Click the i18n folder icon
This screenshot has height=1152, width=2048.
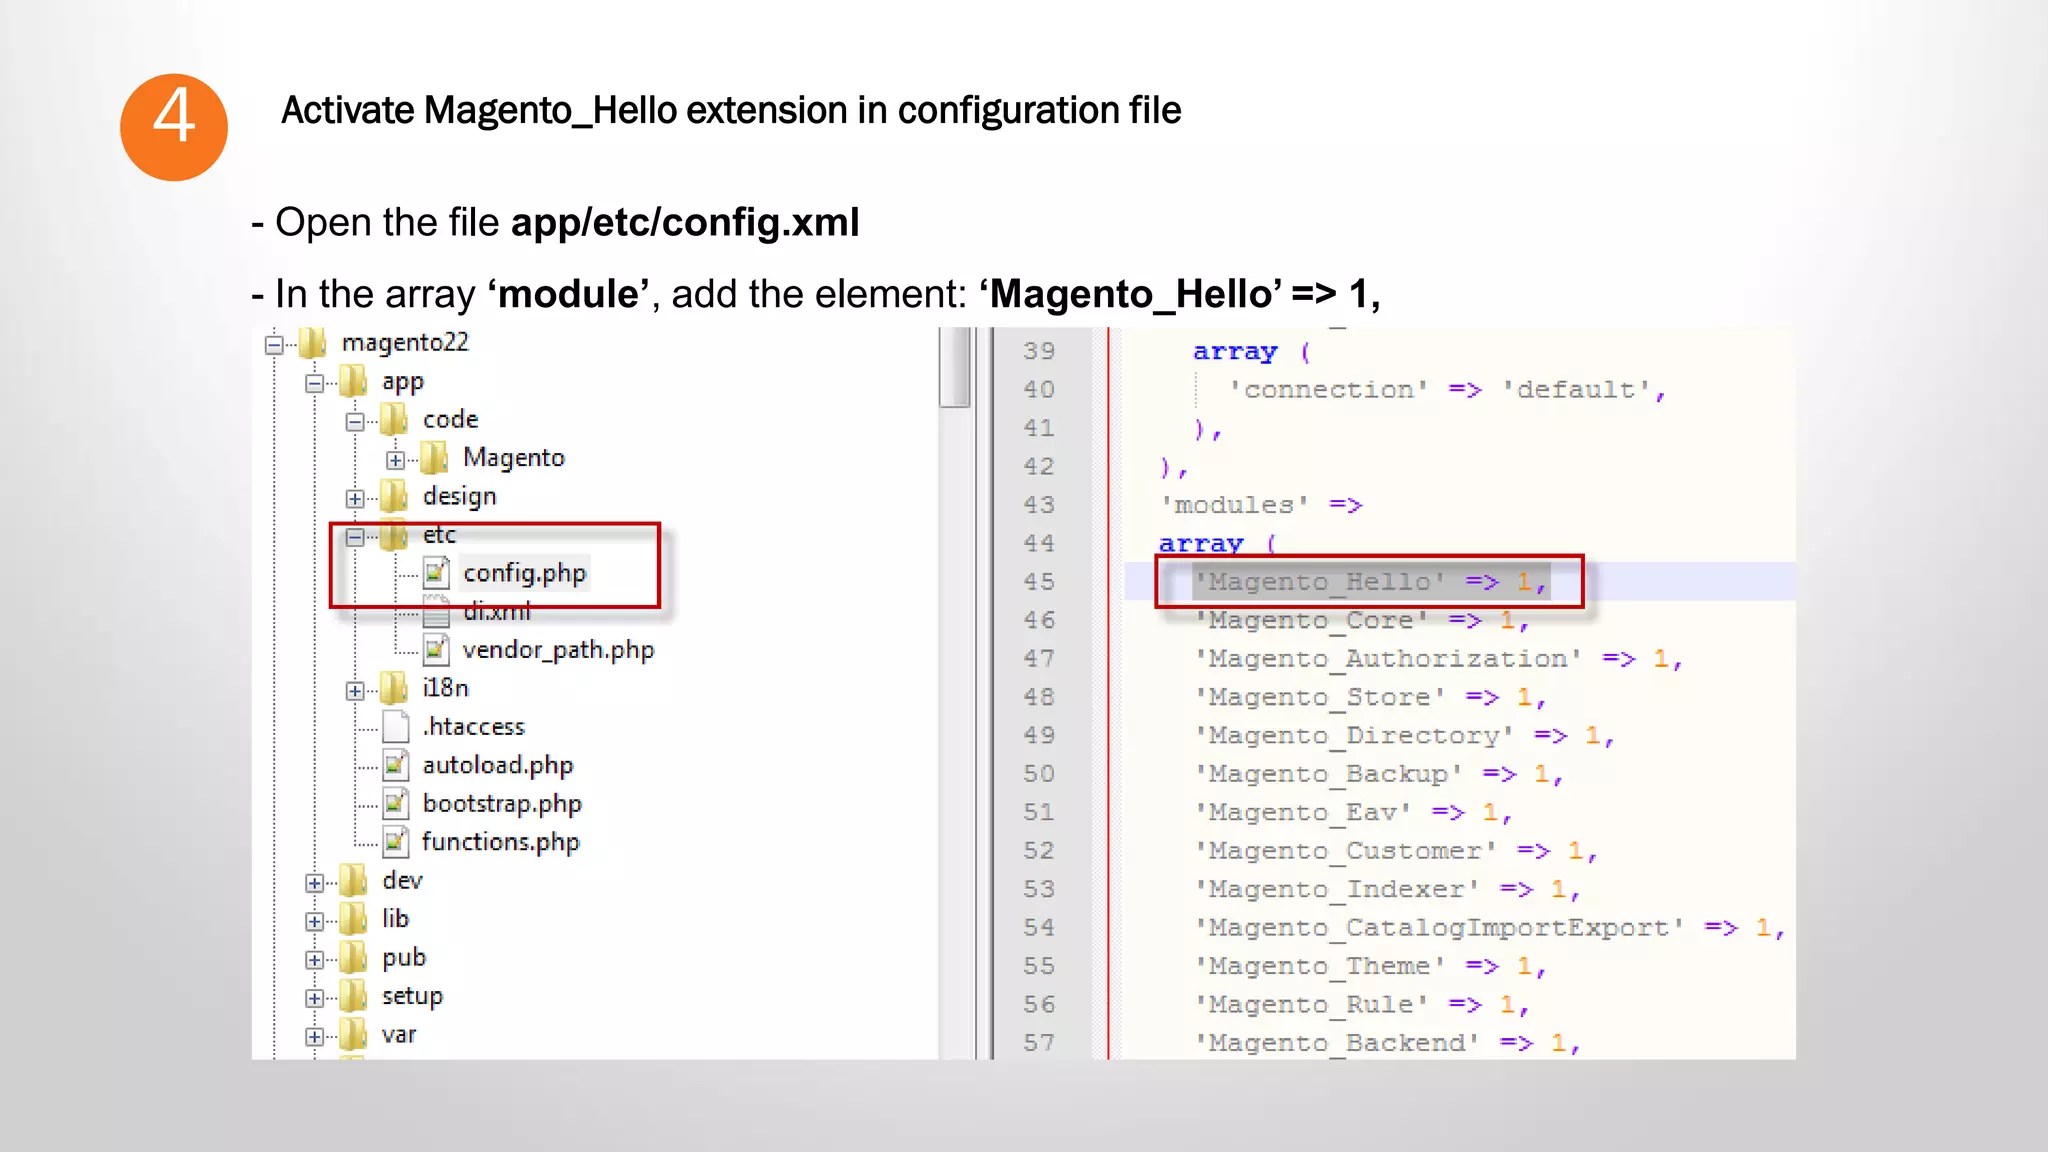394,688
